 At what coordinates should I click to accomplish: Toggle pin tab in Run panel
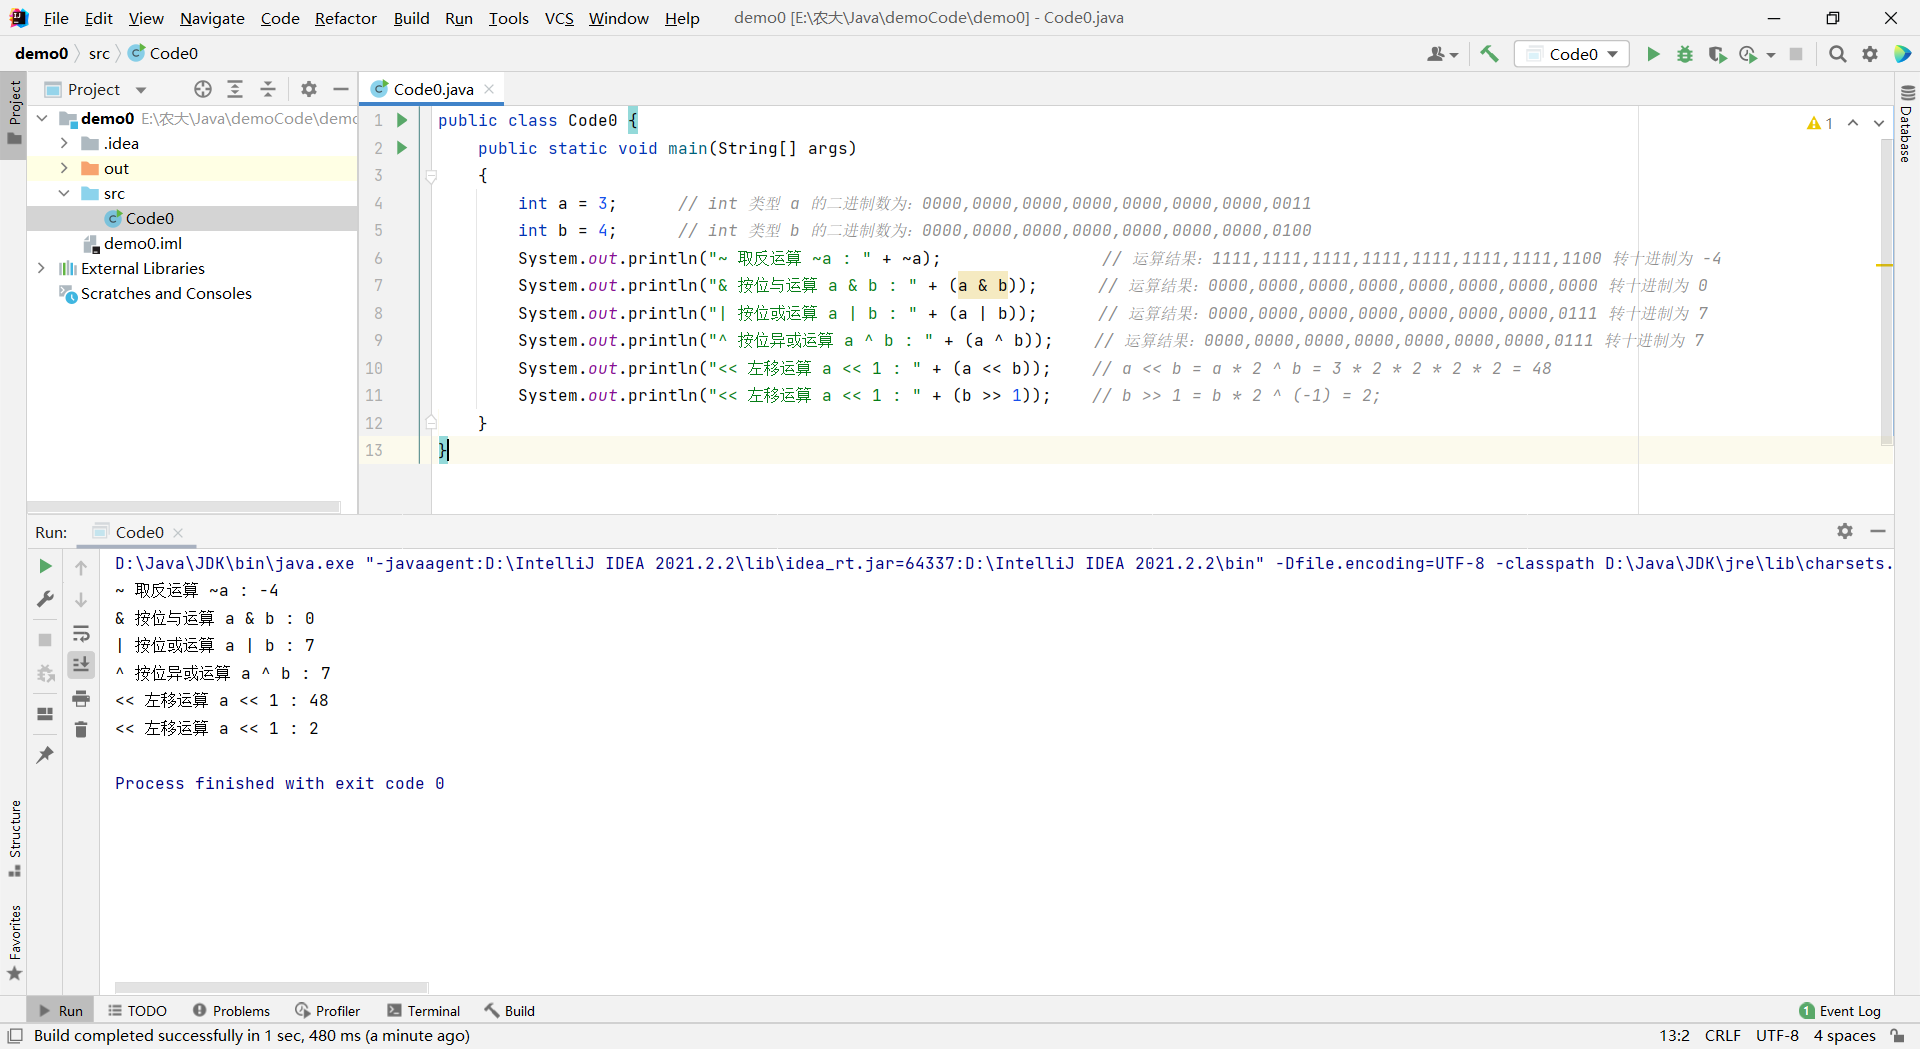coord(45,755)
